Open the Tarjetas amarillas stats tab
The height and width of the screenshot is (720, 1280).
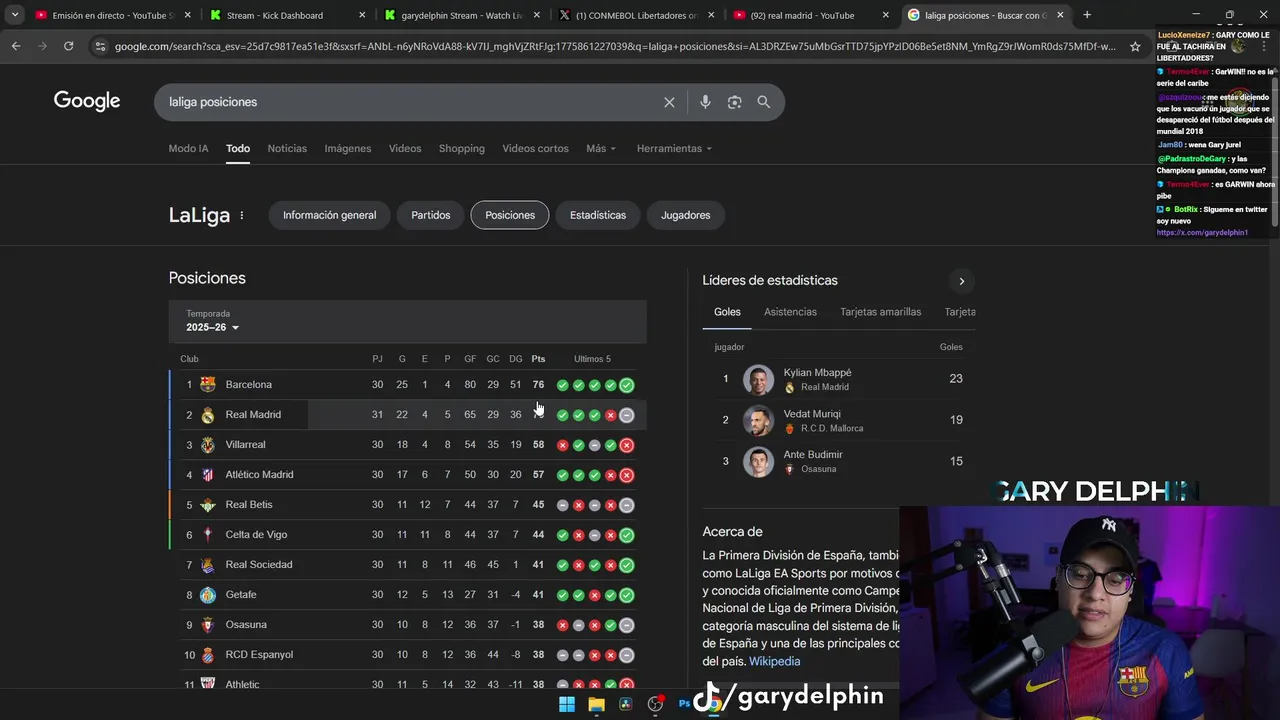coord(881,312)
